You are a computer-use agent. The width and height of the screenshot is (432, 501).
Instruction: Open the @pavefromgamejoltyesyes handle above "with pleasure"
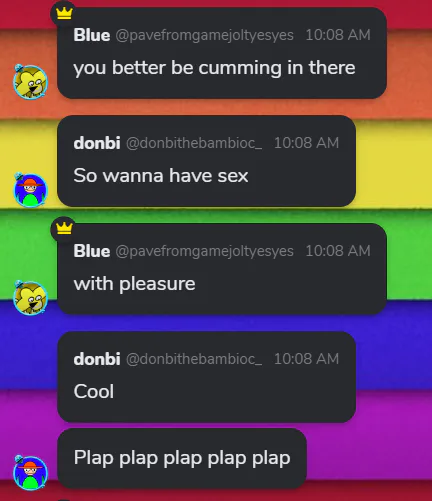(205, 251)
